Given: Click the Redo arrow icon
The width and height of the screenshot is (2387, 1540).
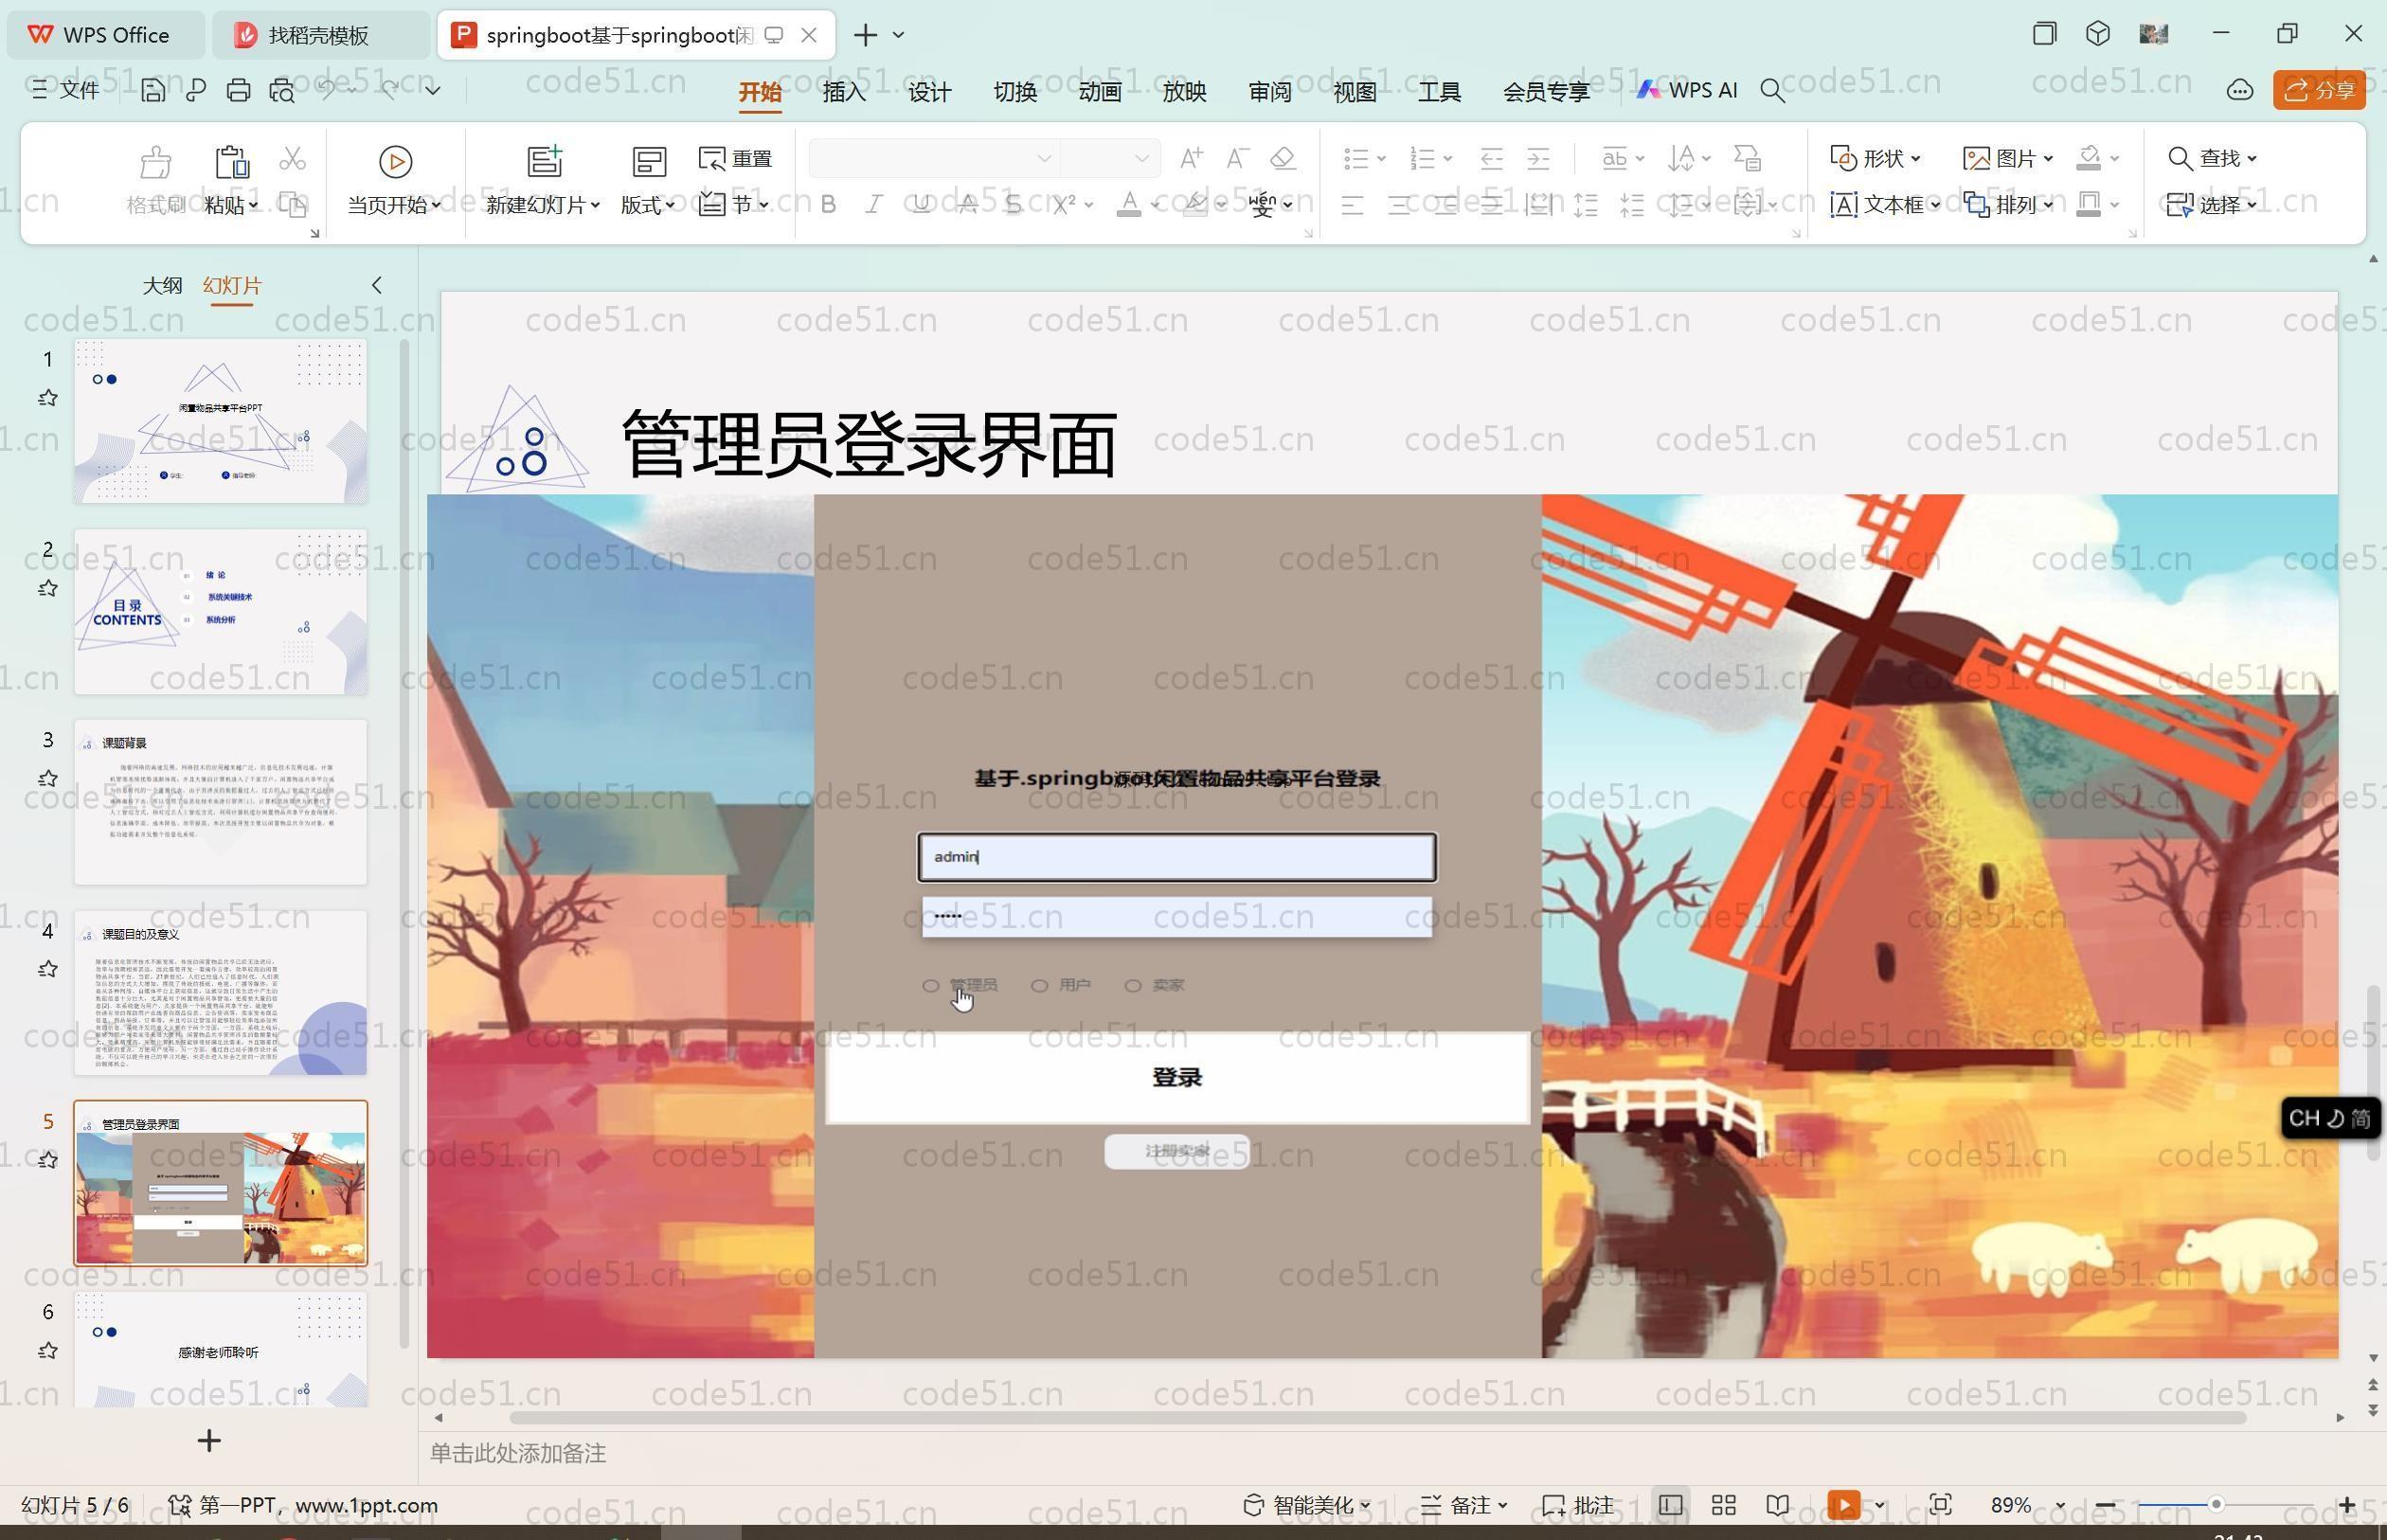Looking at the screenshot, I should (x=389, y=90).
